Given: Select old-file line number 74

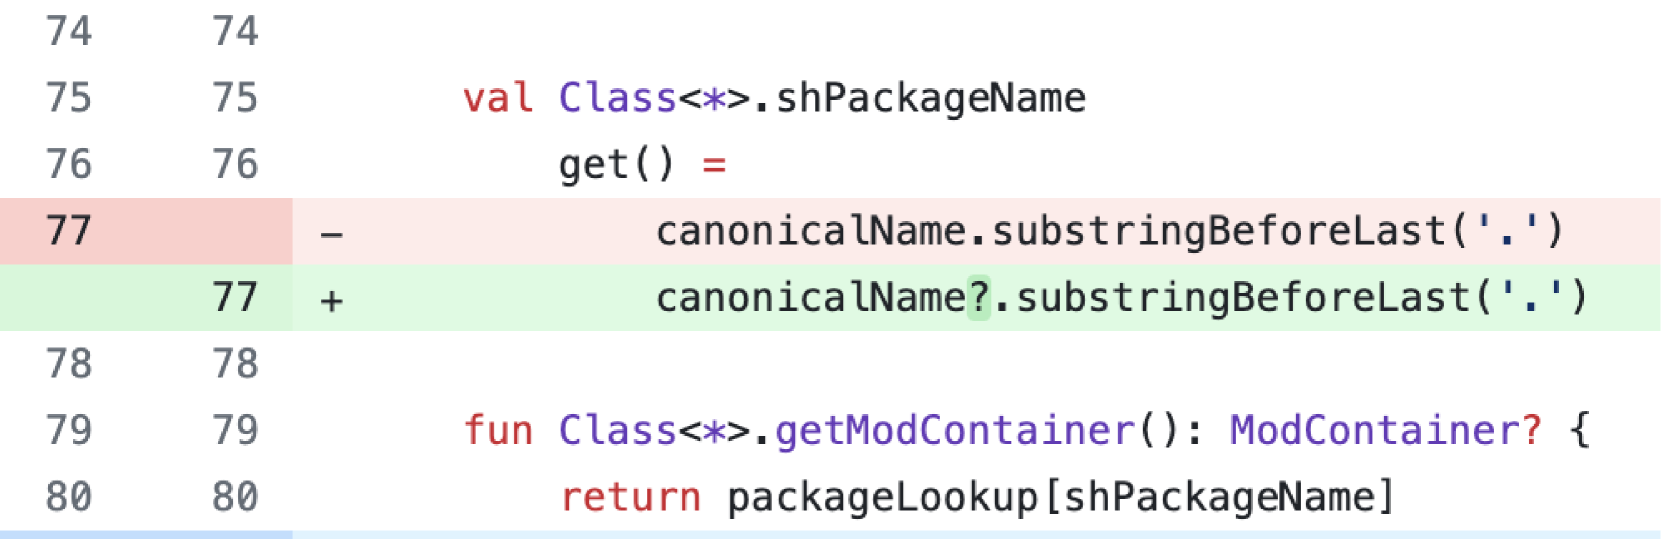Looking at the screenshot, I should [x=68, y=32].
